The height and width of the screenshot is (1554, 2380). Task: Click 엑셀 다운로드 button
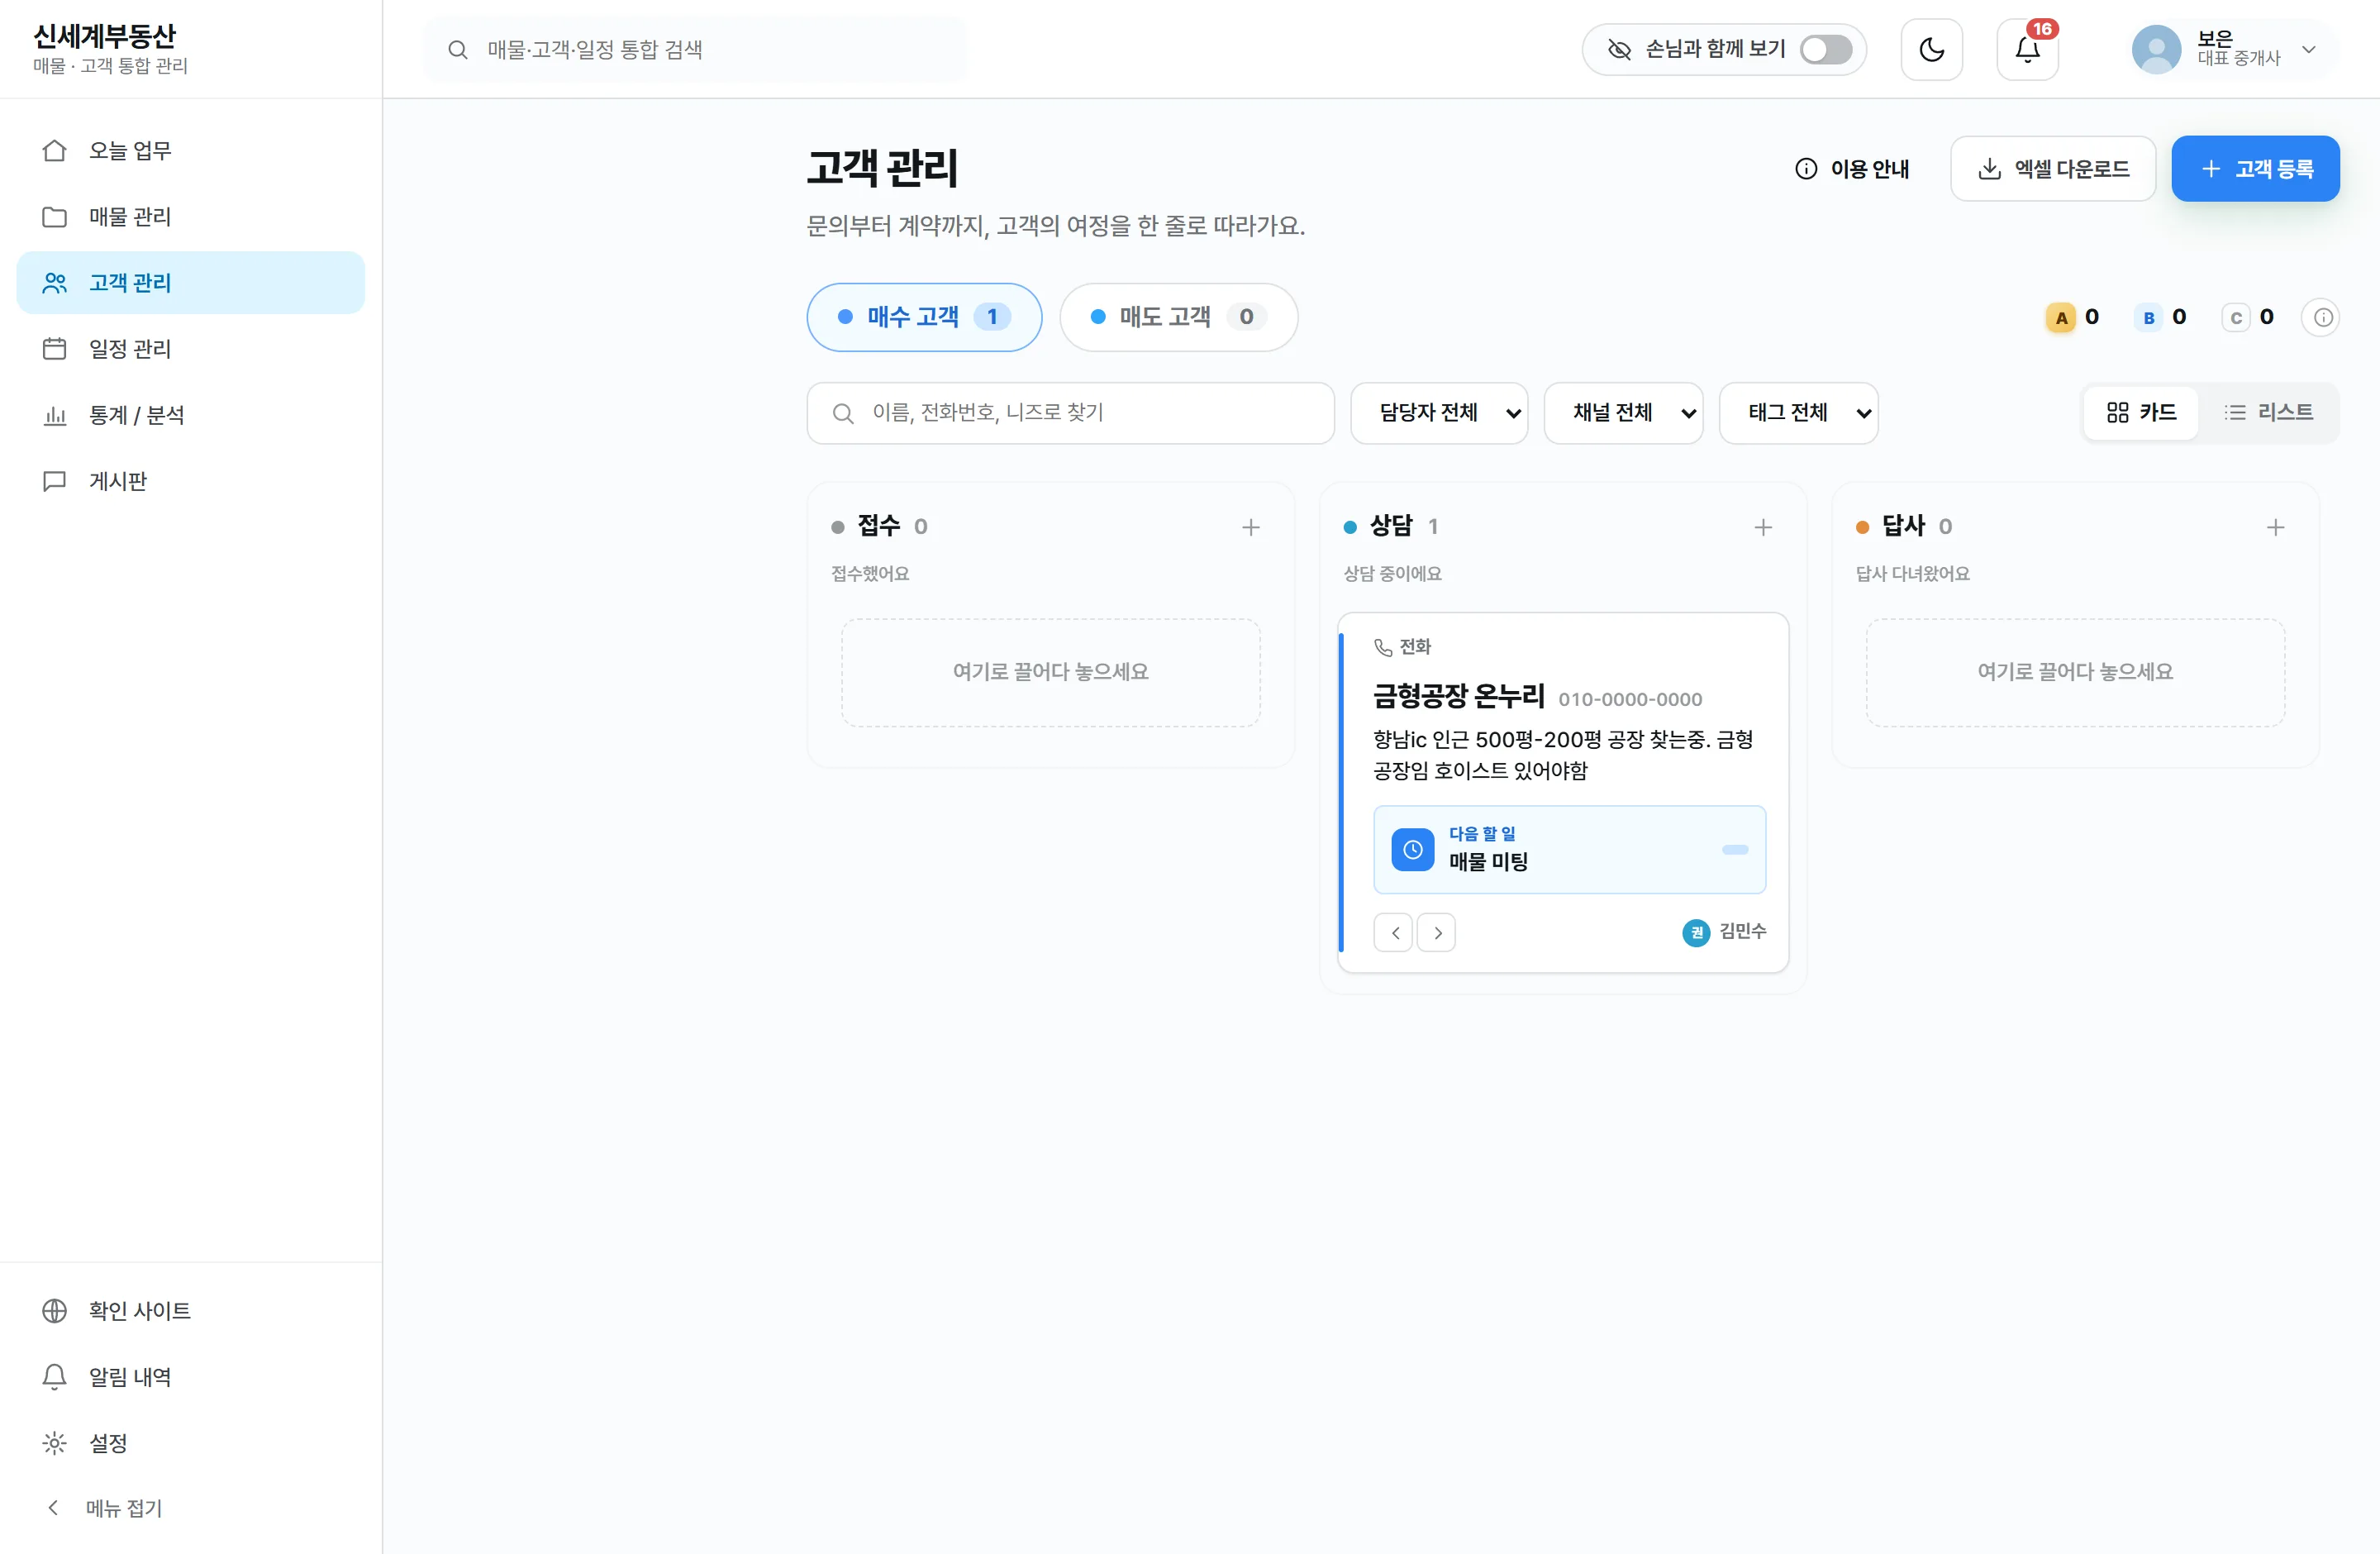(x=2053, y=168)
